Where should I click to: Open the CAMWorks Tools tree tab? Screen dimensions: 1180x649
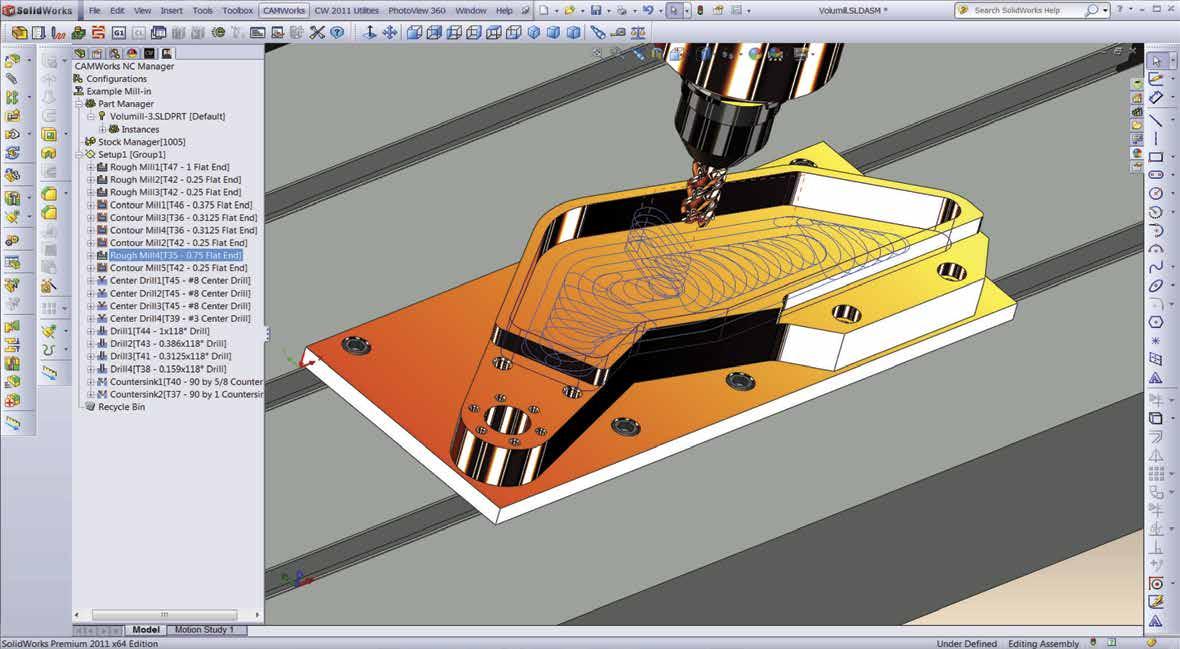166,53
